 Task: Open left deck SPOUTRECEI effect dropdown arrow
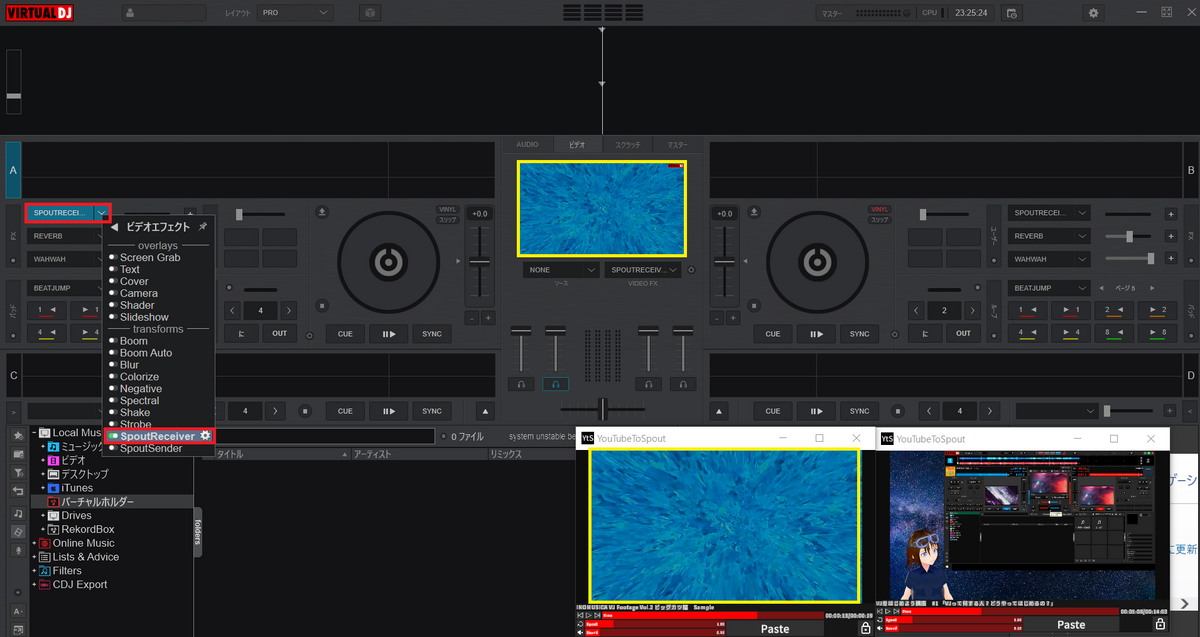tap(102, 213)
